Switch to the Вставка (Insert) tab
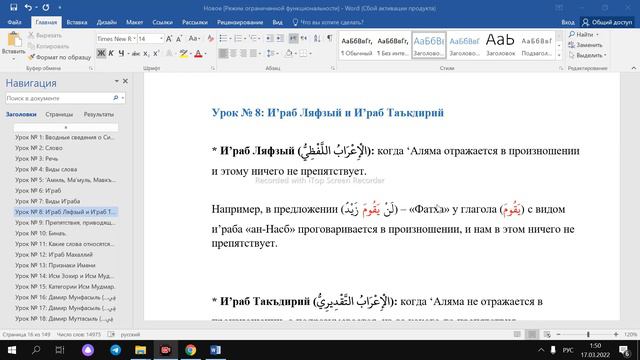 click(x=77, y=22)
